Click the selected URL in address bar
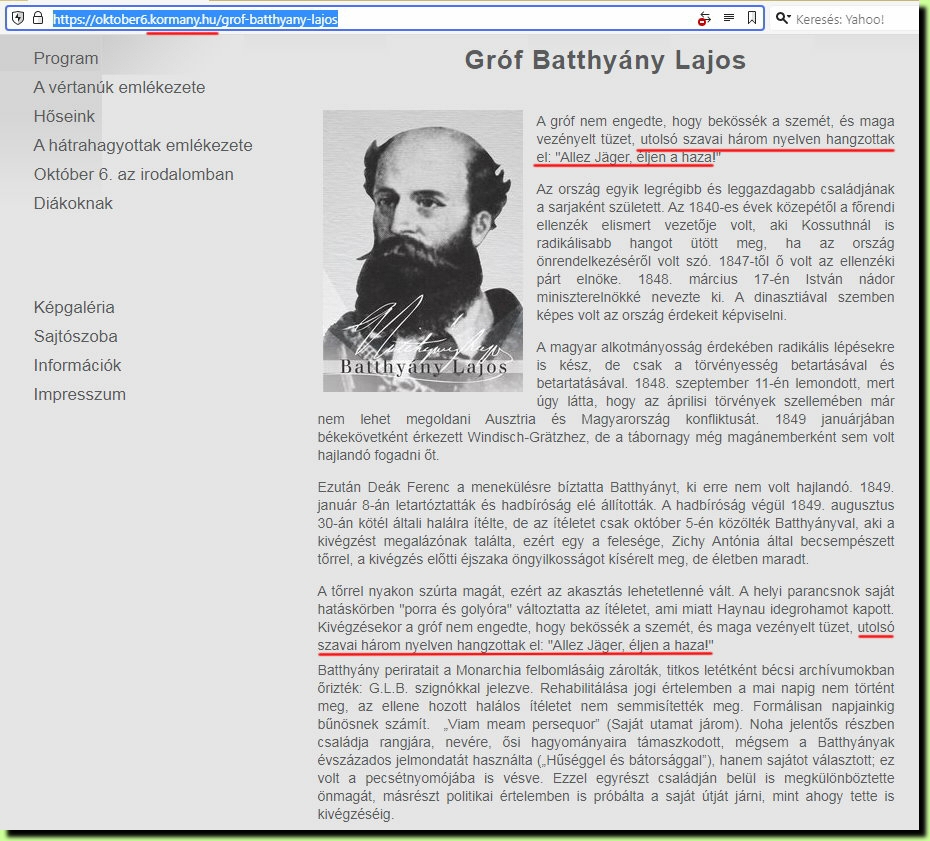Viewport: 930px width, 841px height. tap(195, 19)
